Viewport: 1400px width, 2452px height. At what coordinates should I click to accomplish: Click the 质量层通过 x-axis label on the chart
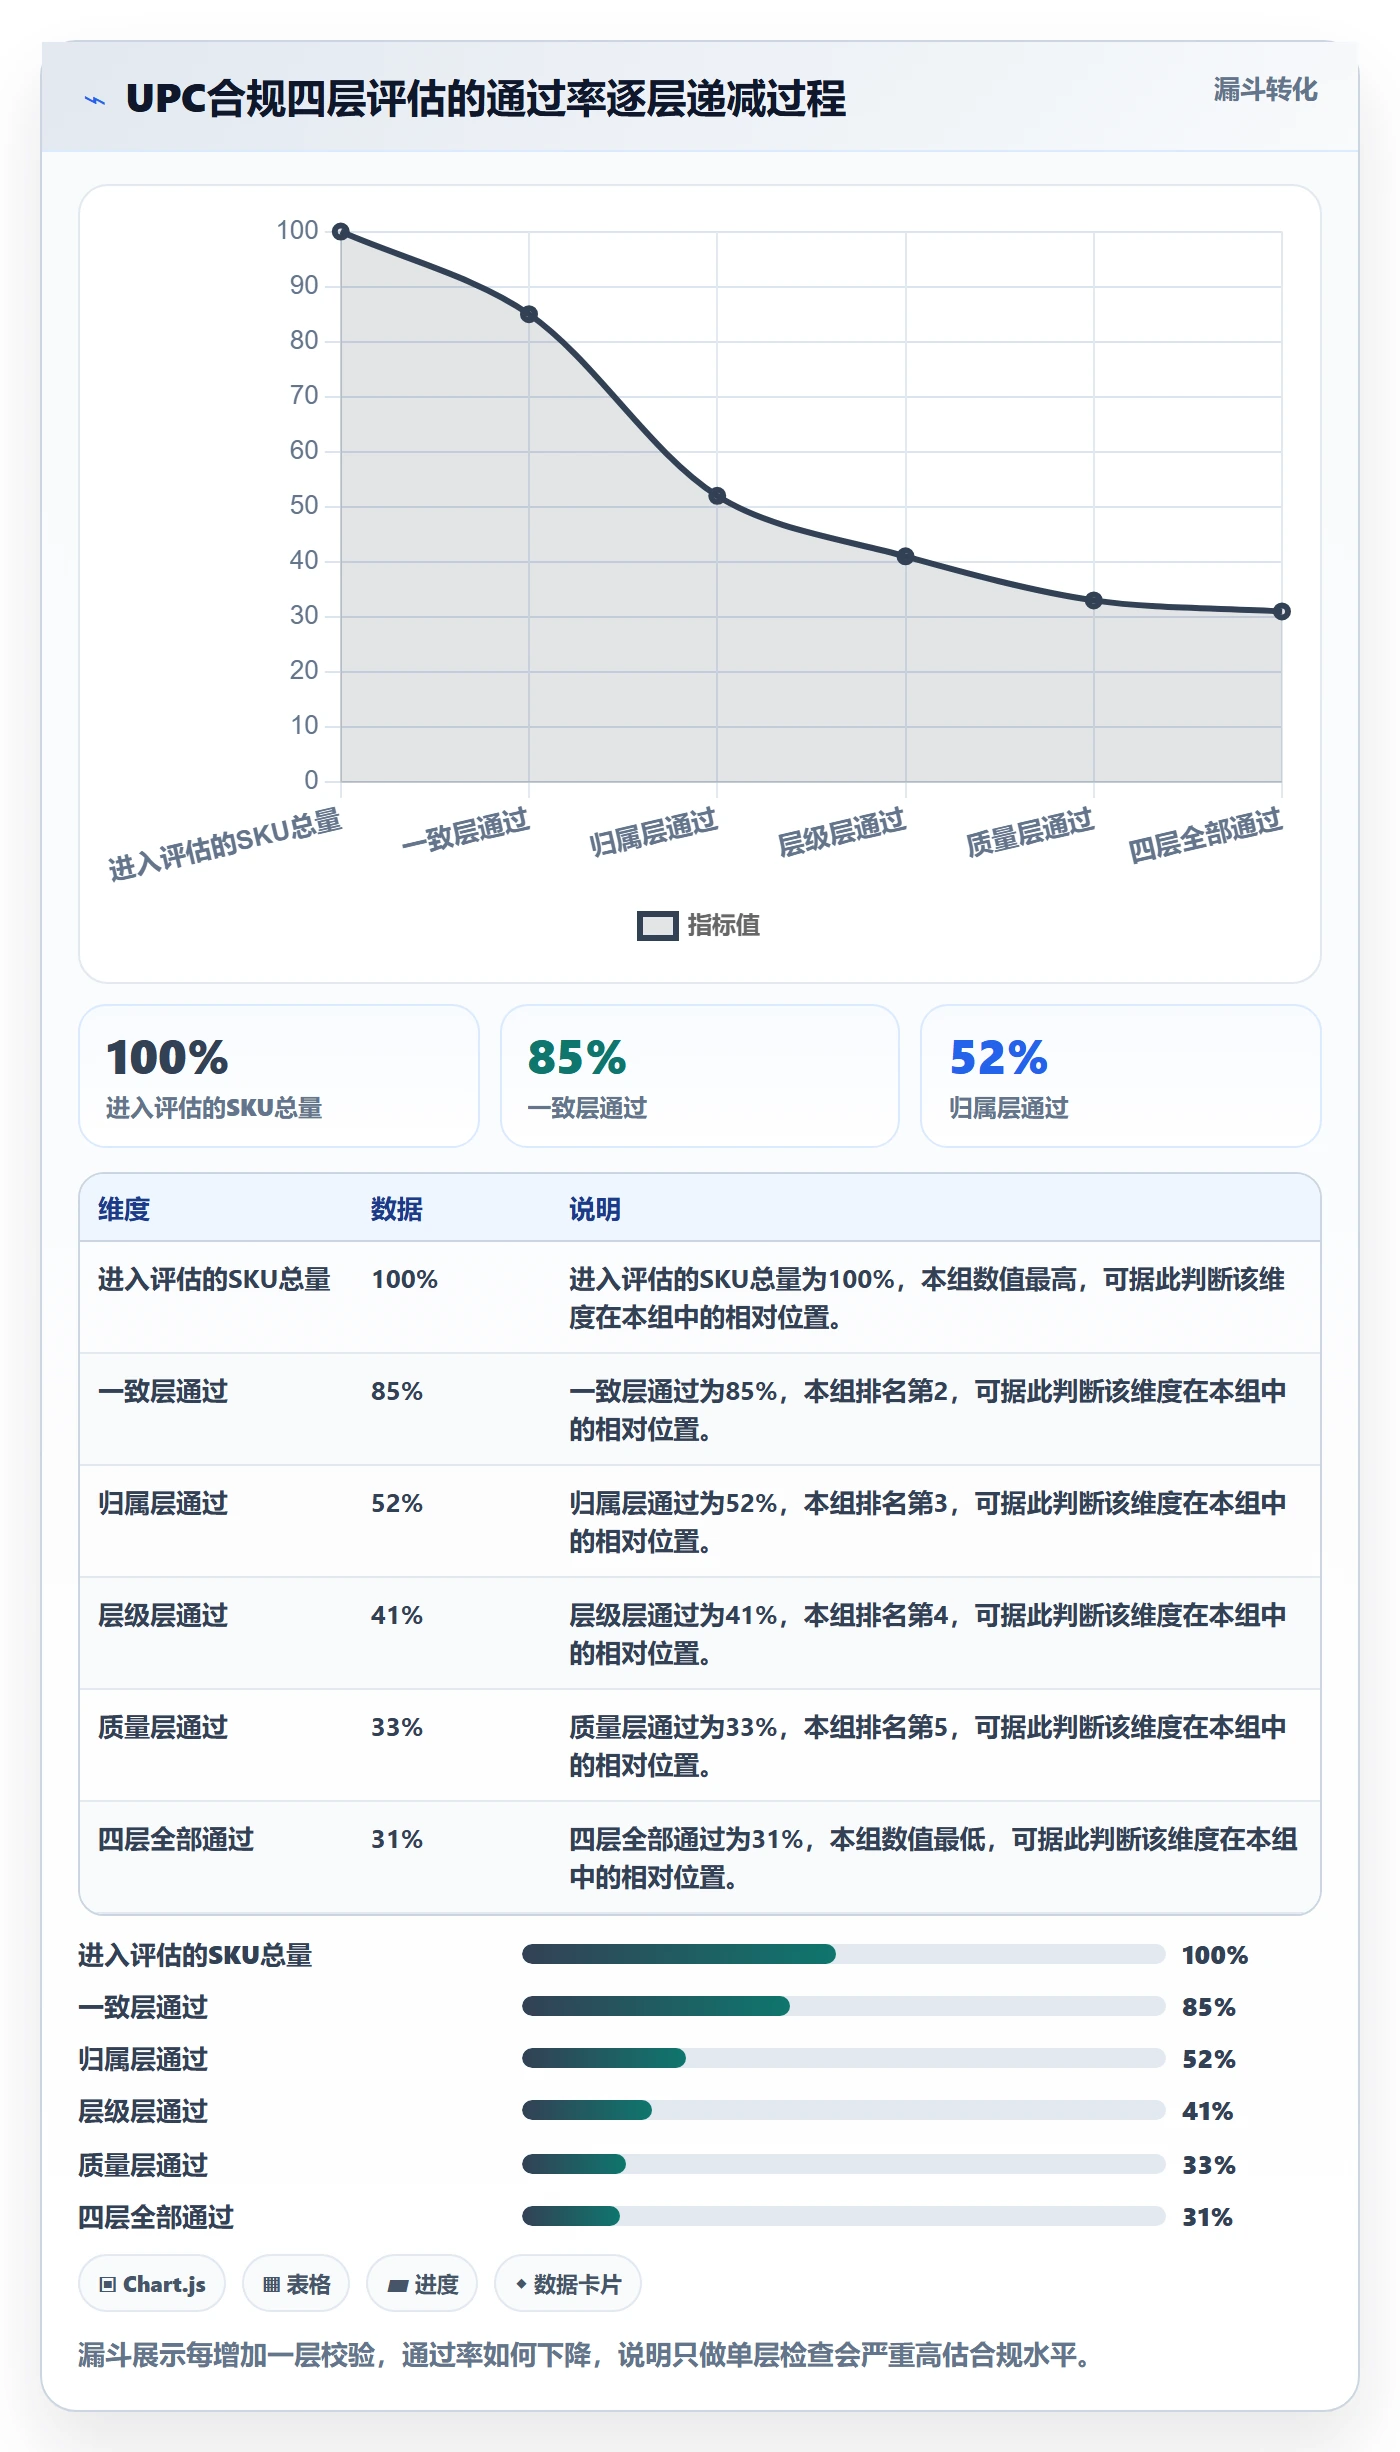tap(1030, 832)
